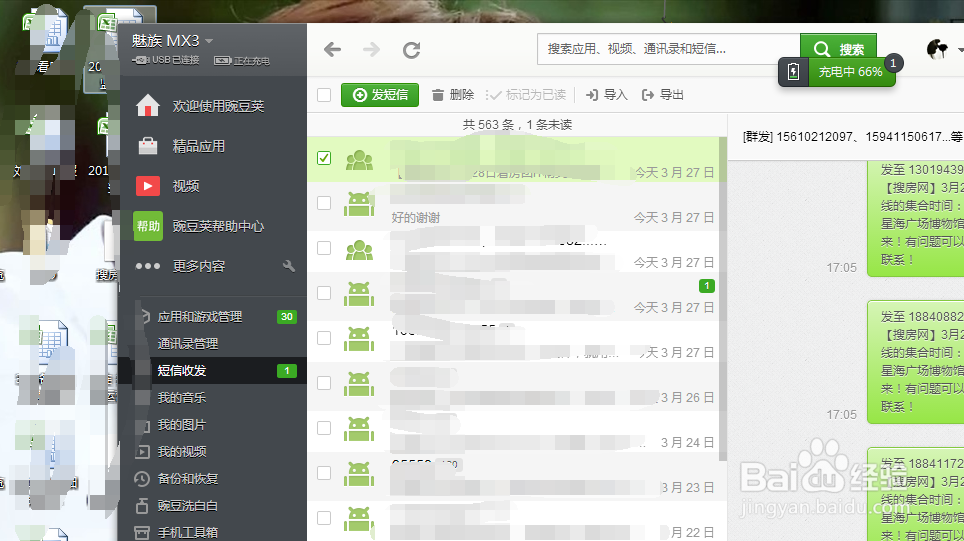The width and height of the screenshot is (964, 541).
Task: Click the 共 563 条，1 条未读 text
Action: [x=517, y=125]
